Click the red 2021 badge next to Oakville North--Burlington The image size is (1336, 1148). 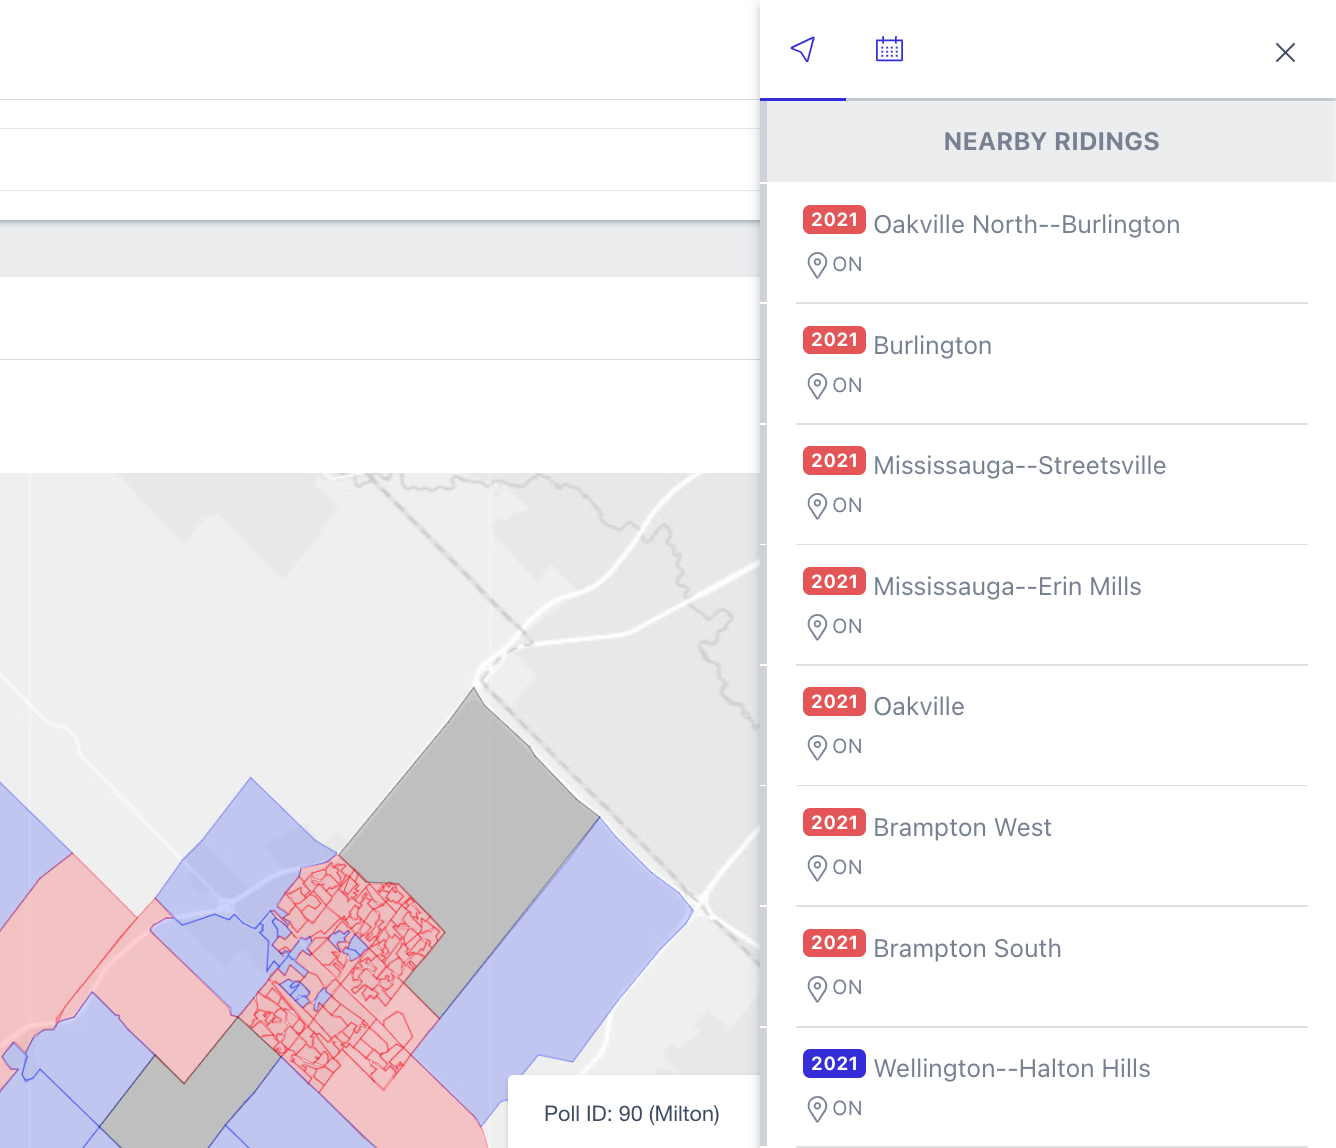tap(834, 220)
